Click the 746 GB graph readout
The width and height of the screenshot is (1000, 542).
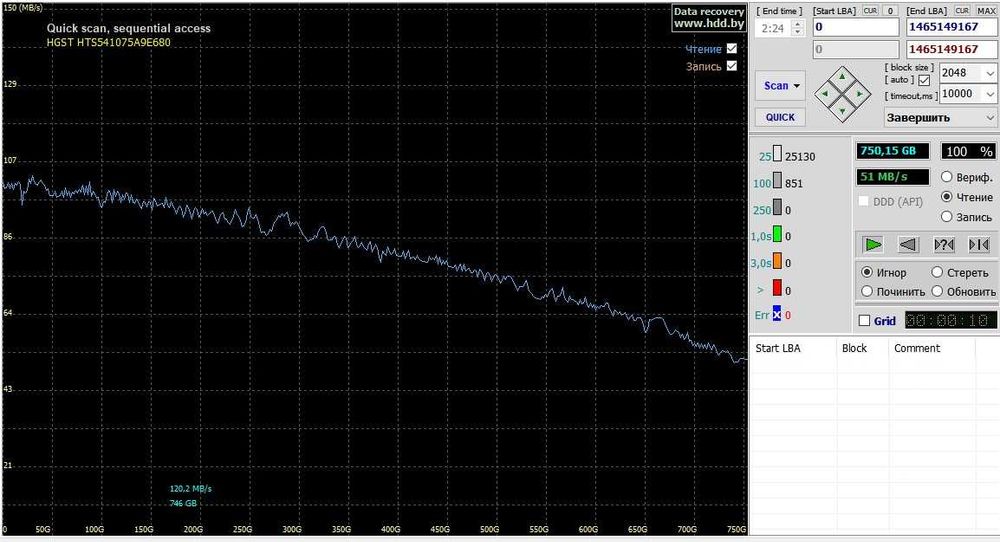pos(183,503)
